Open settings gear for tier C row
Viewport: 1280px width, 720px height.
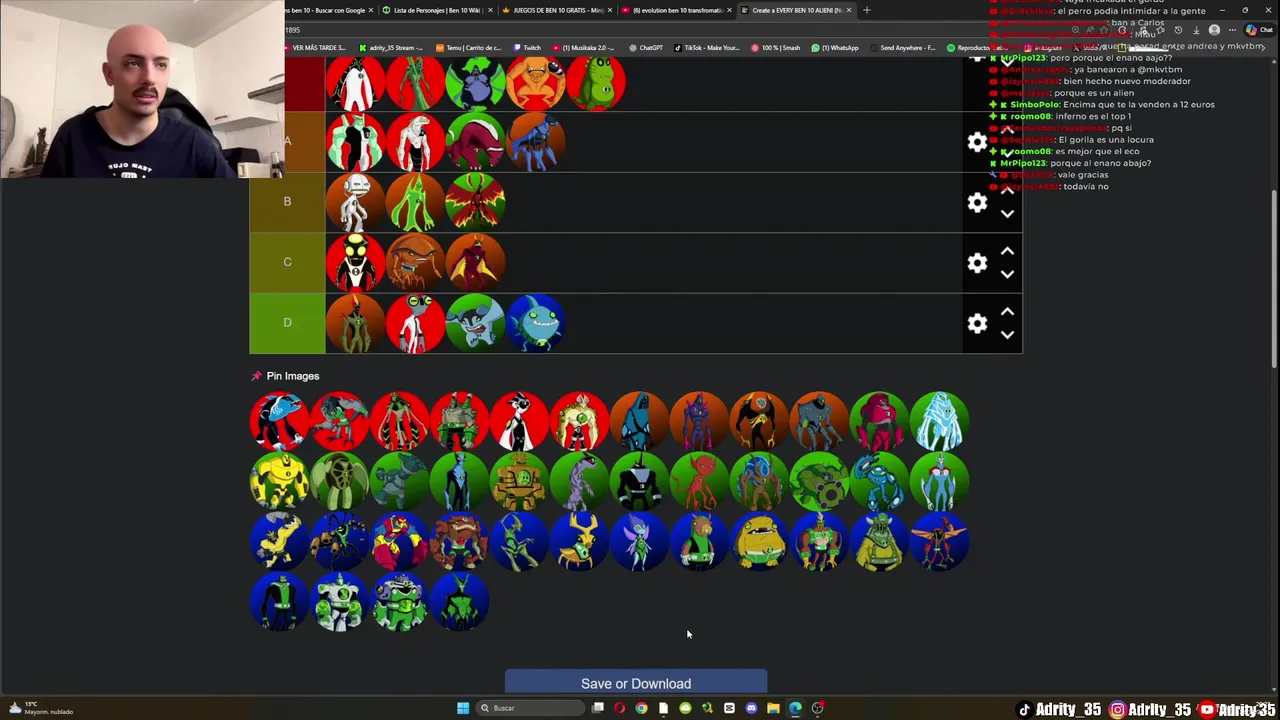coord(977,263)
